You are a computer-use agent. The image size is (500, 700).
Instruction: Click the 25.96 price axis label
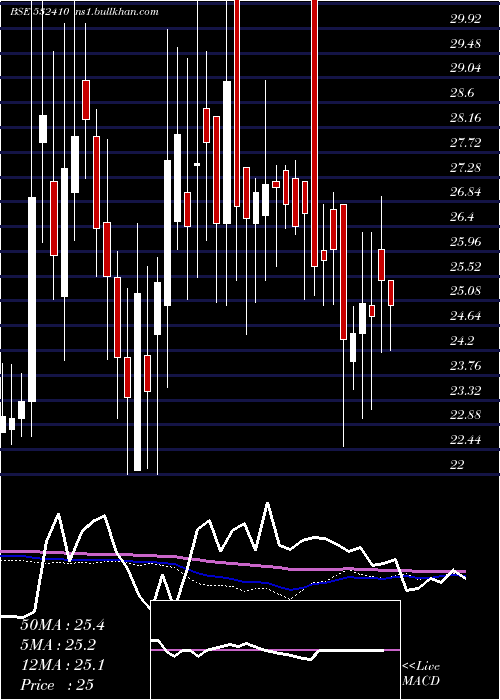click(465, 242)
